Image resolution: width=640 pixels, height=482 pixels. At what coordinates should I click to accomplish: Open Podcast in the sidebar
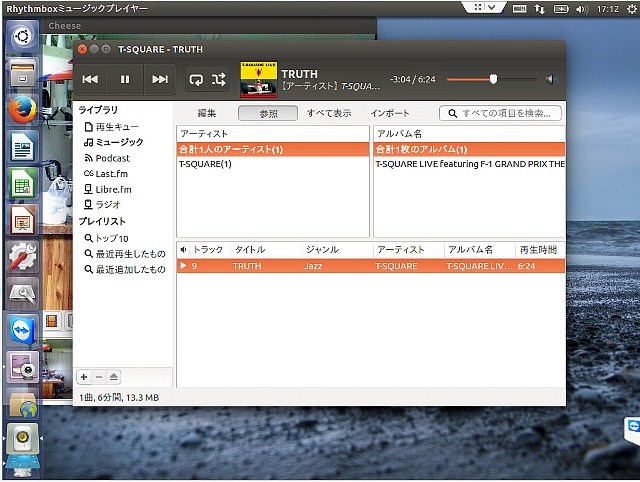[x=107, y=158]
